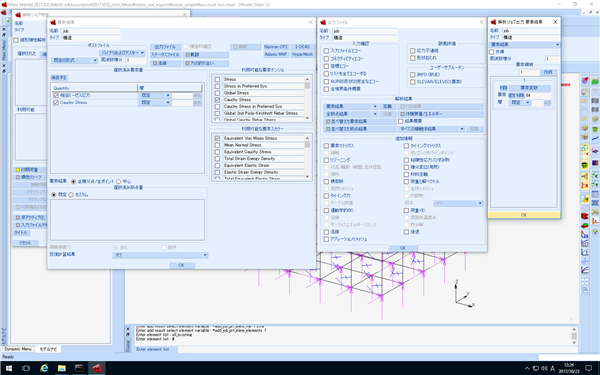Enable 要素マトリクス checkbox in 出力ファイル
The width and height of the screenshot is (600, 375).
tap(326, 146)
